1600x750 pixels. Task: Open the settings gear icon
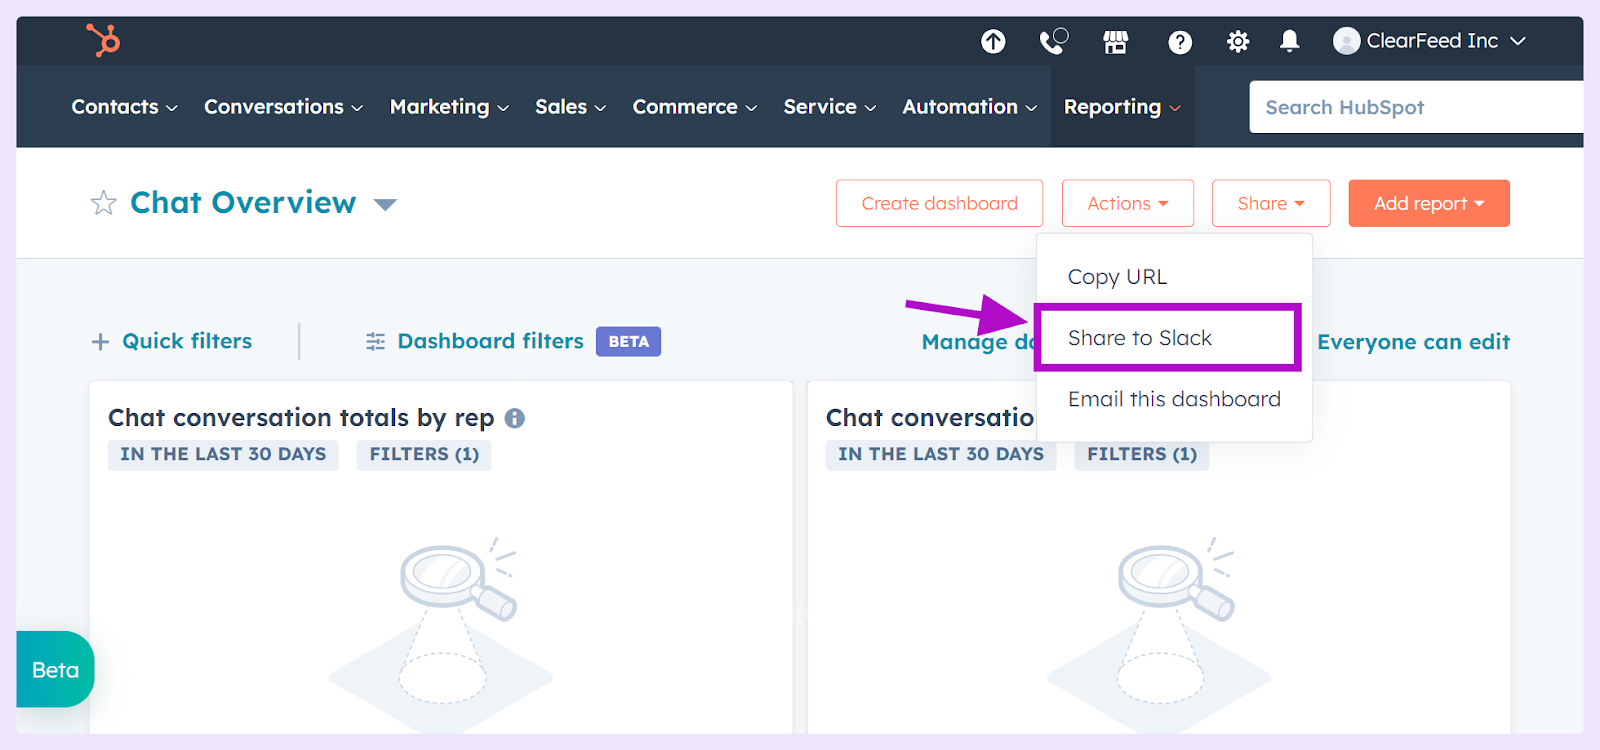pyautogui.click(x=1238, y=41)
